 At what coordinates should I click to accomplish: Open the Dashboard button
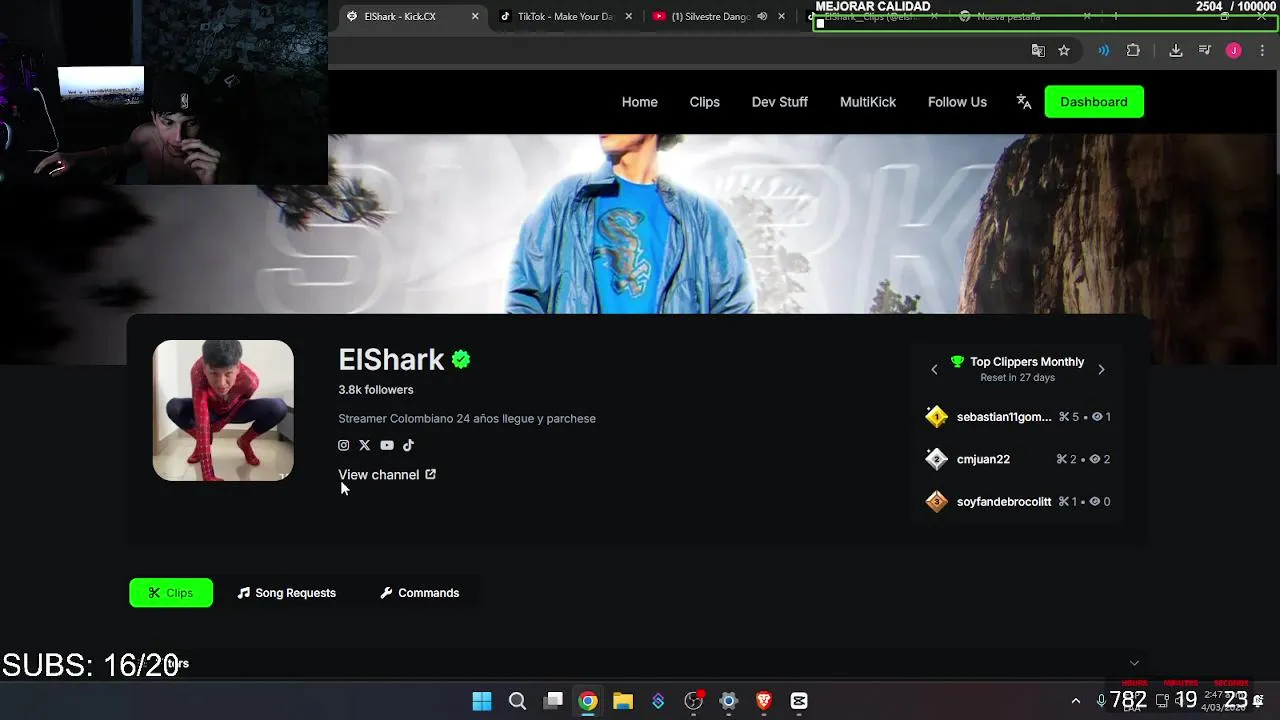point(1094,102)
